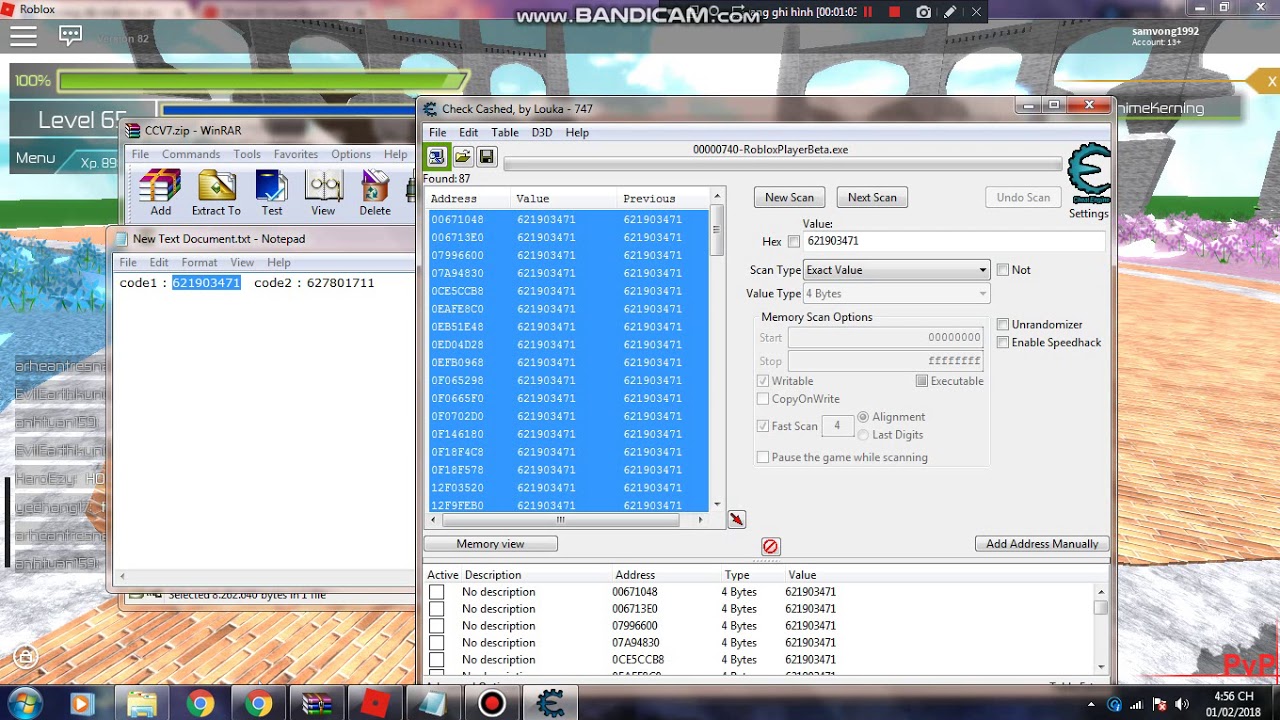
Task: Click the WinRAR icon on the taskbar
Action: coord(316,704)
